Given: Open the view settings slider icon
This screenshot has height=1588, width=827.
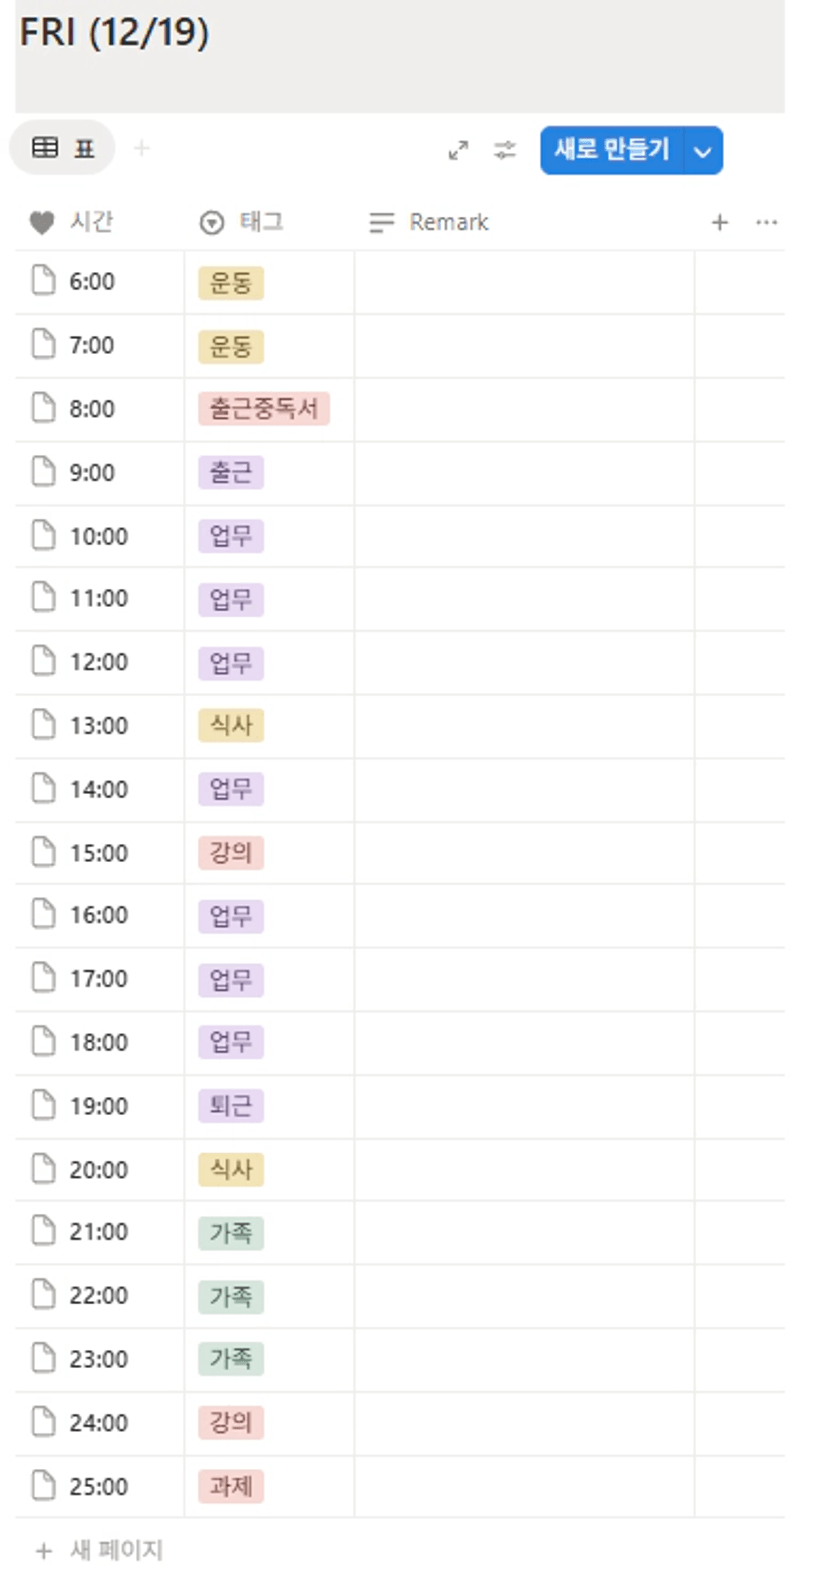Looking at the screenshot, I should (505, 150).
